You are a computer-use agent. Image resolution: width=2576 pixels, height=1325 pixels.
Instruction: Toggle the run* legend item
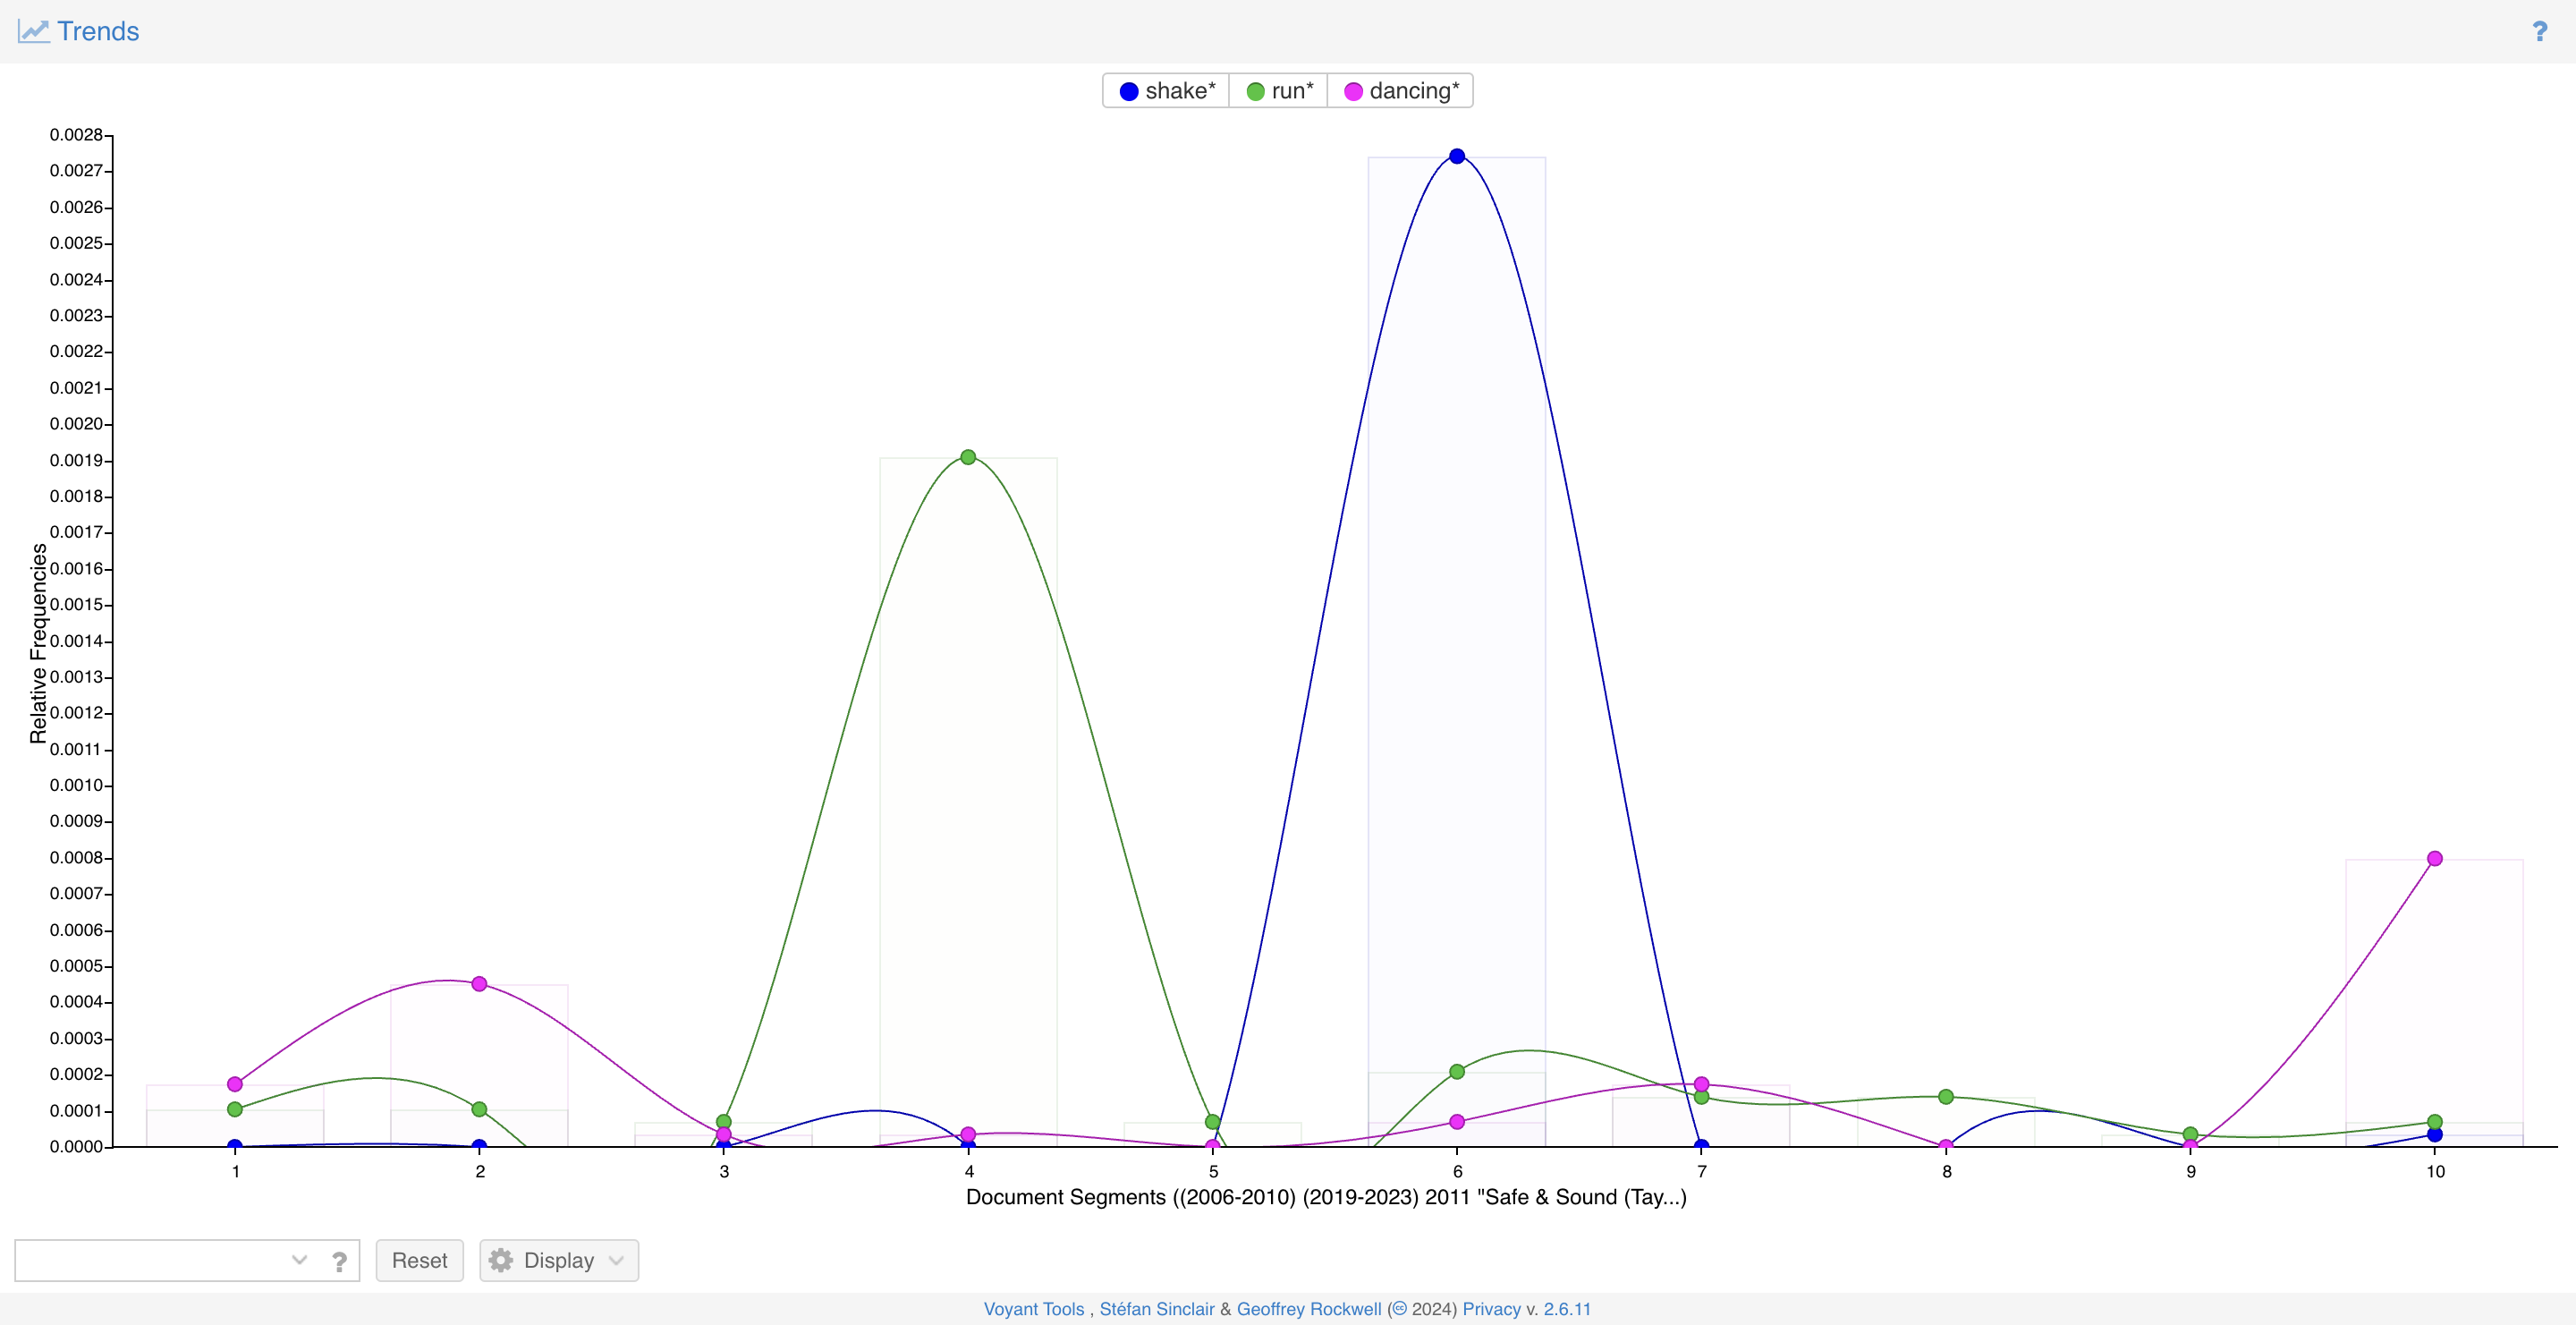tap(1279, 91)
